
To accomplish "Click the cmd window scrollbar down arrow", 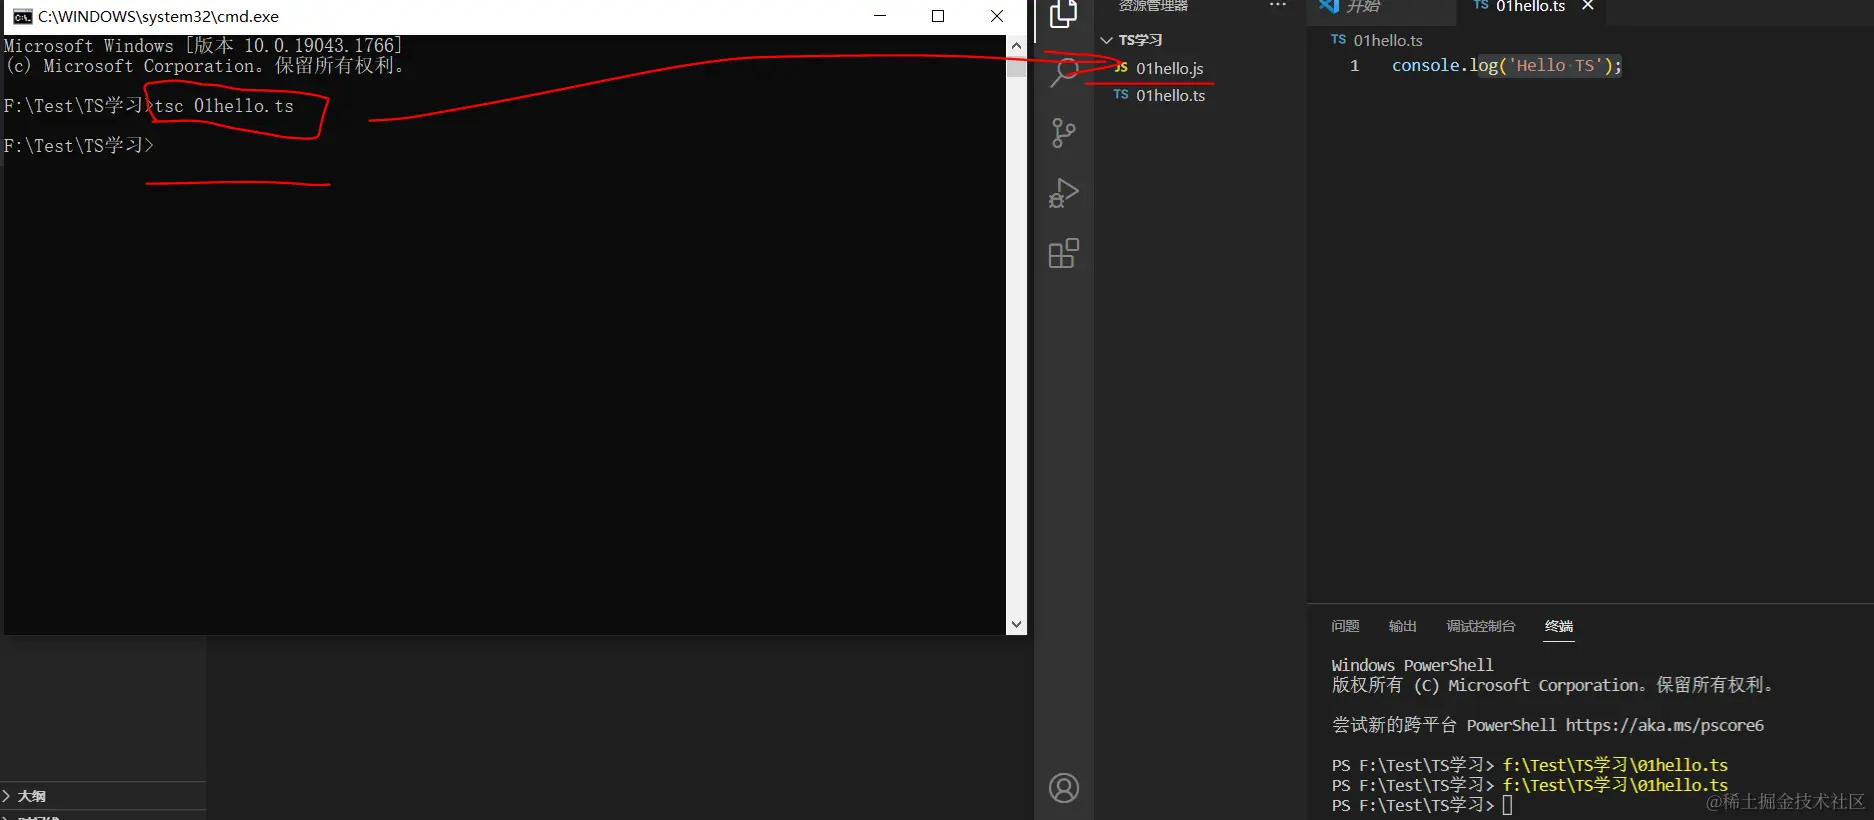I will pos(1016,624).
